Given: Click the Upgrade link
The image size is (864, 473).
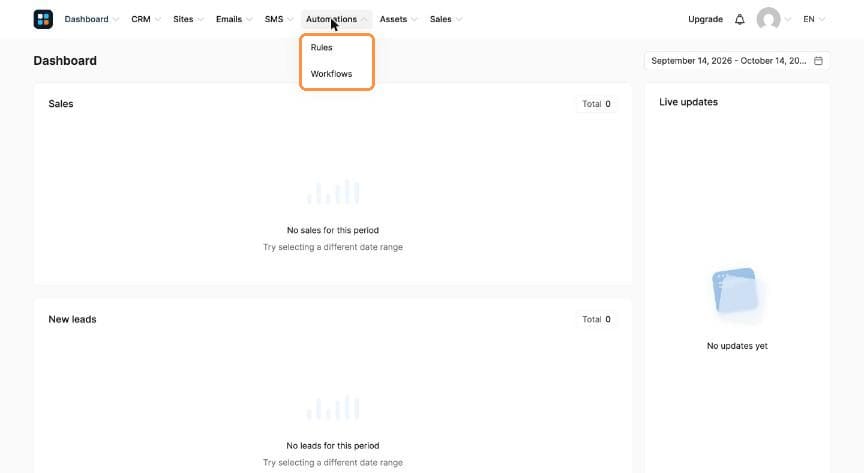Looking at the screenshot, I should (x=705, y=19).
